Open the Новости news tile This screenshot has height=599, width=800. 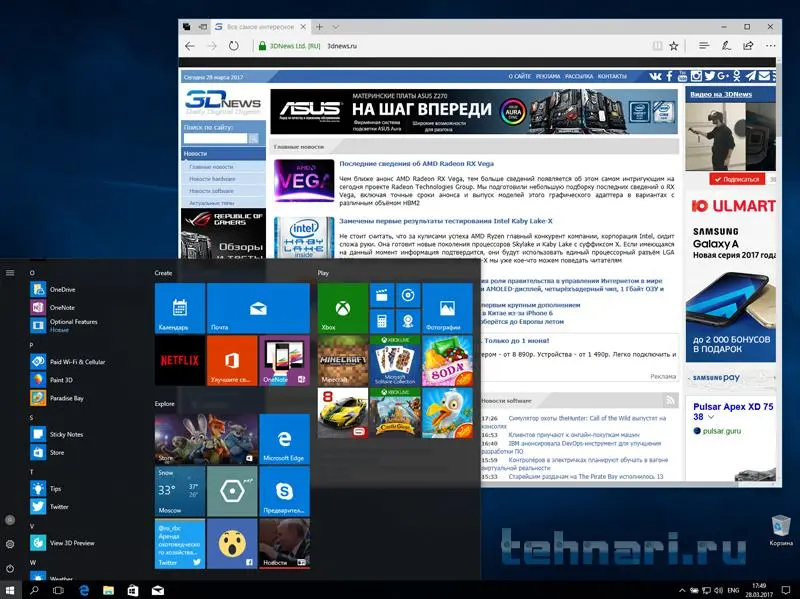pyautogui.click(x=284, y=543)
